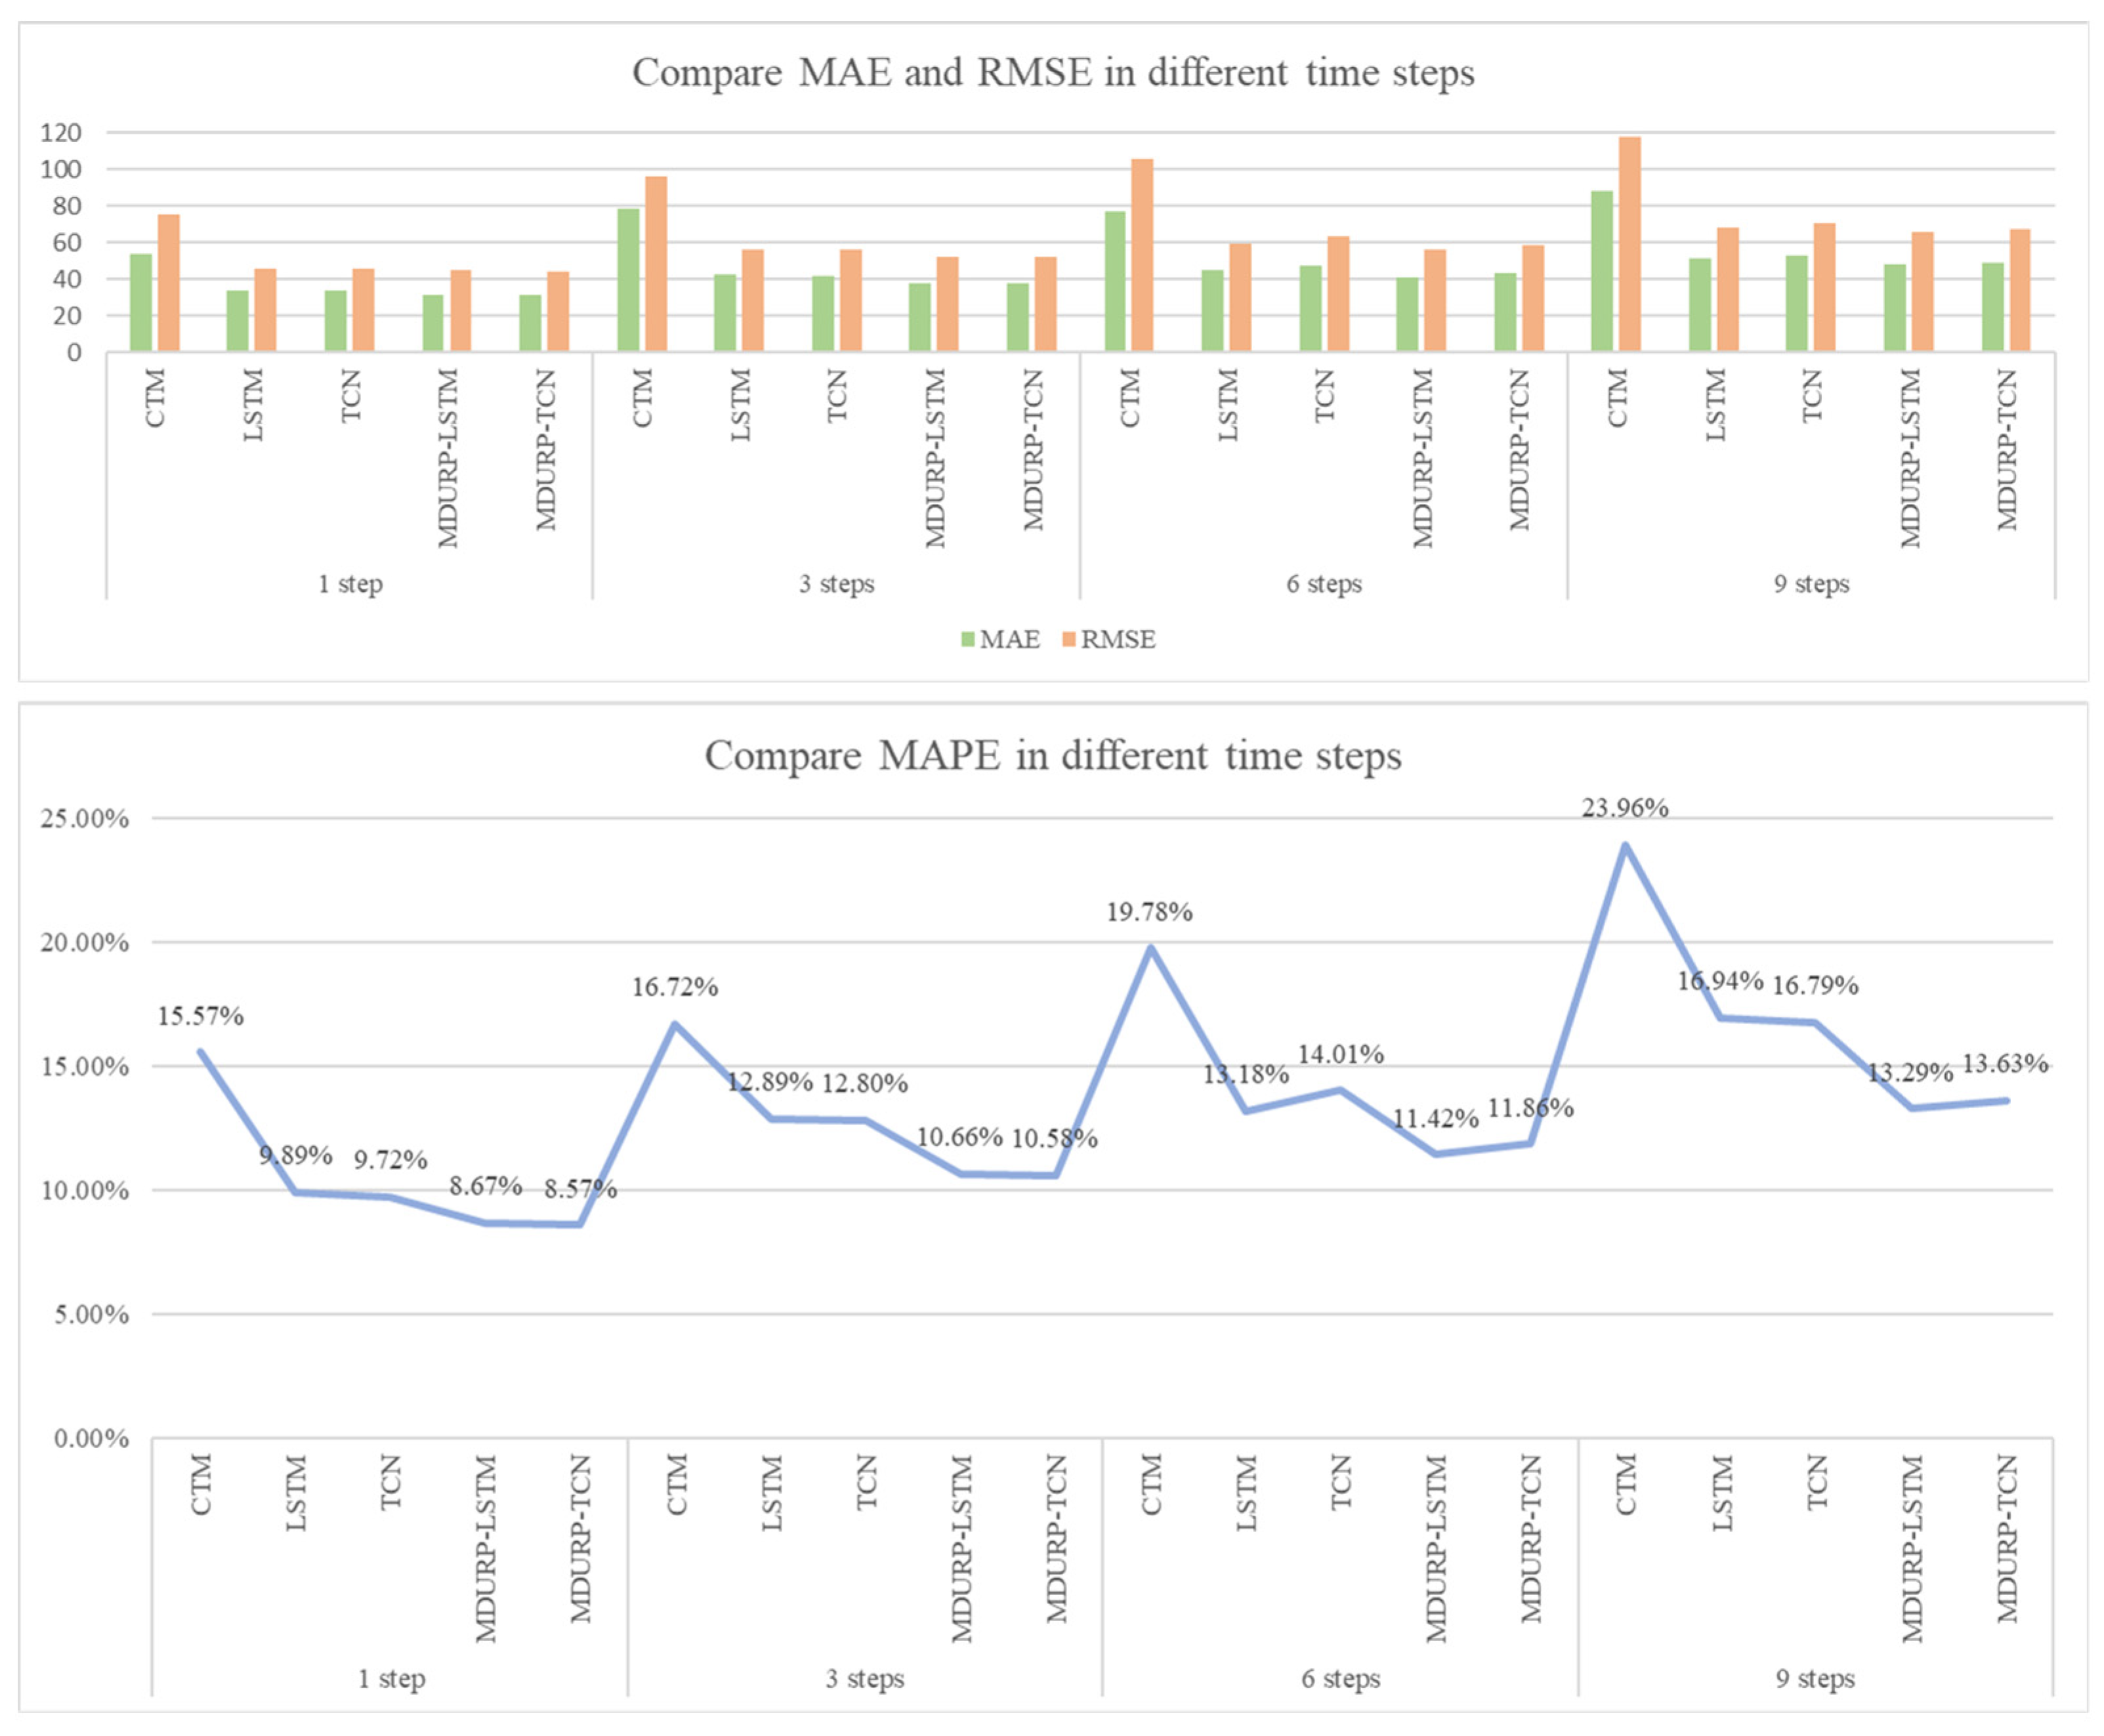Click the '6 steps' group label in MAPE chart
This screenshot has width=2104, height=1736.
pyautogui.click(x=1340, y=1679)
